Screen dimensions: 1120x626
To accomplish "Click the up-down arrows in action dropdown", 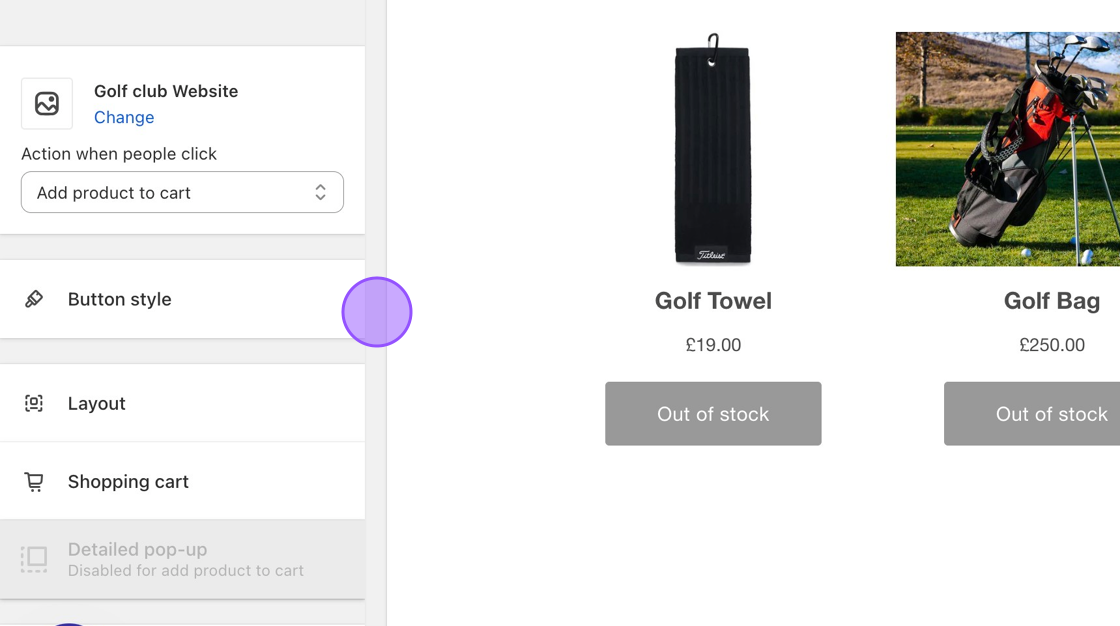I will tap(320, 192).
